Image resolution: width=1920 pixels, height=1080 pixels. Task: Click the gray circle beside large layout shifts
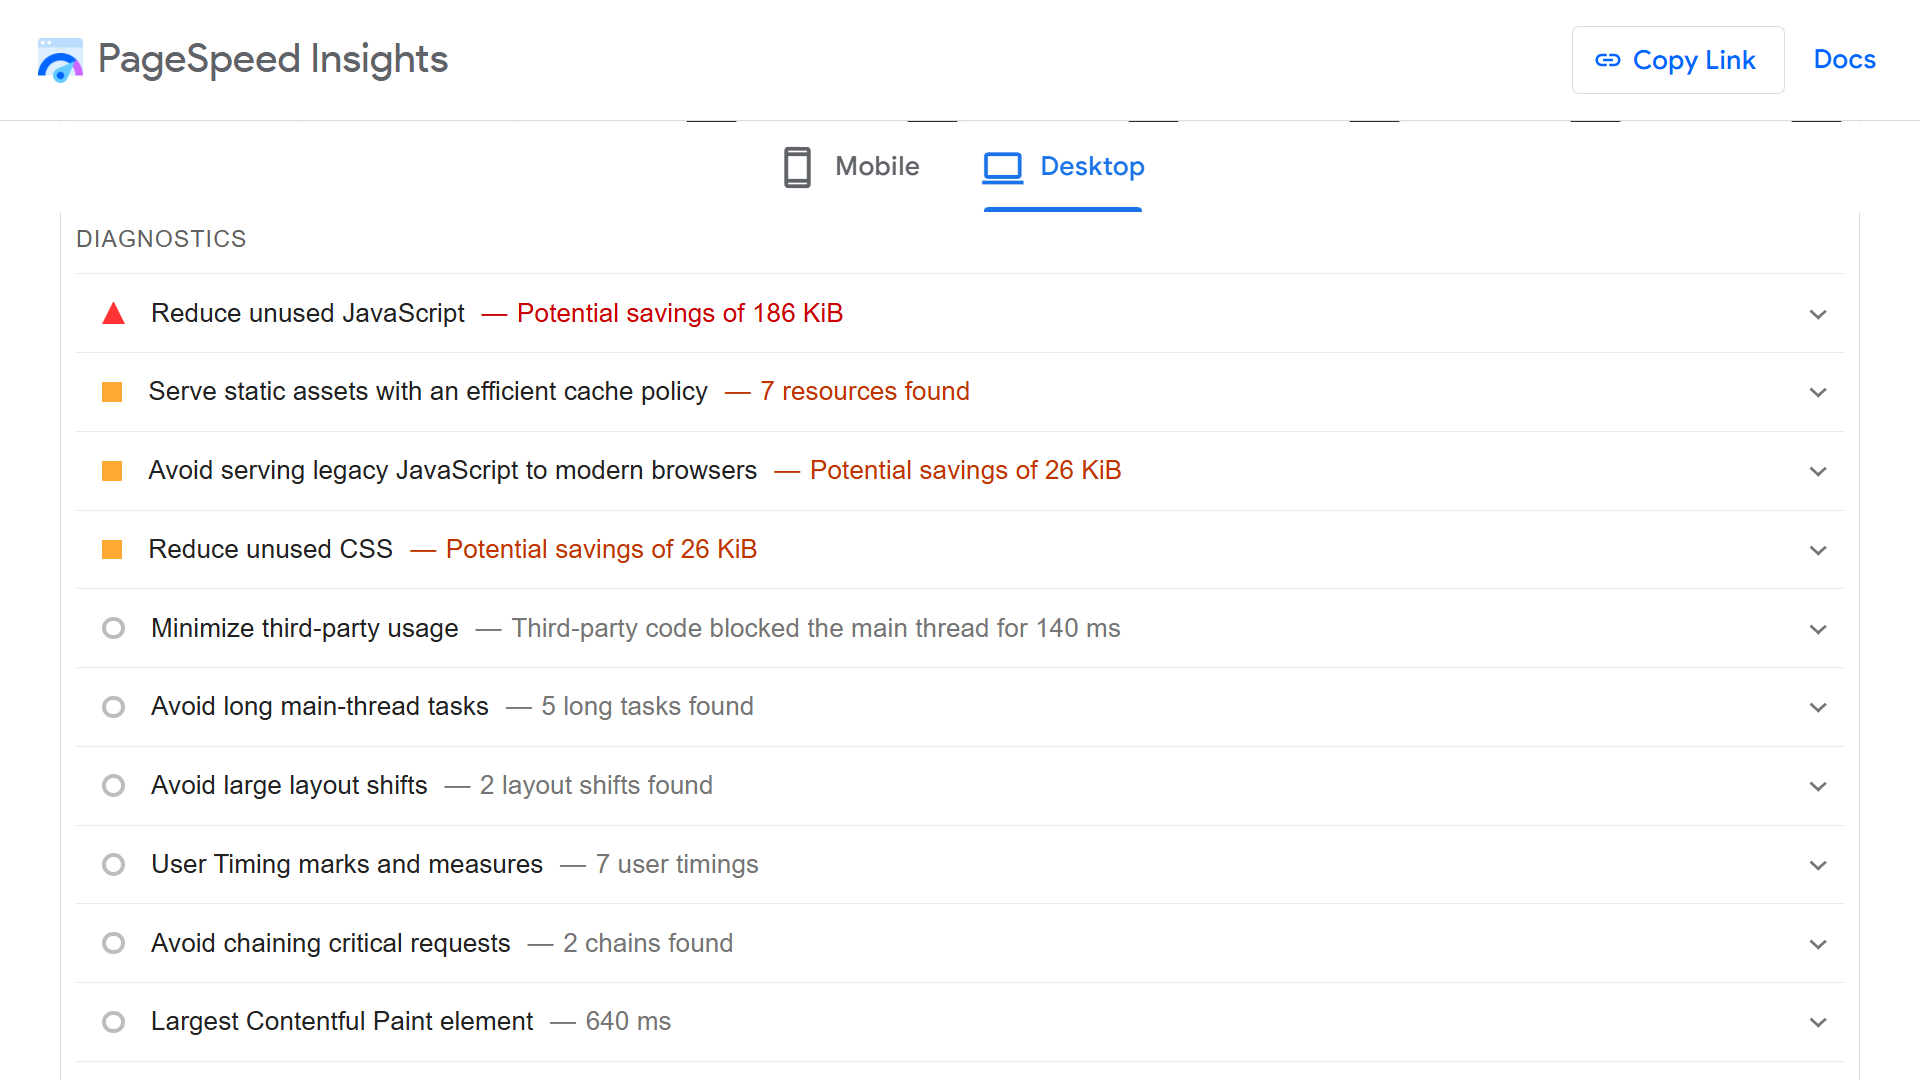113,786
